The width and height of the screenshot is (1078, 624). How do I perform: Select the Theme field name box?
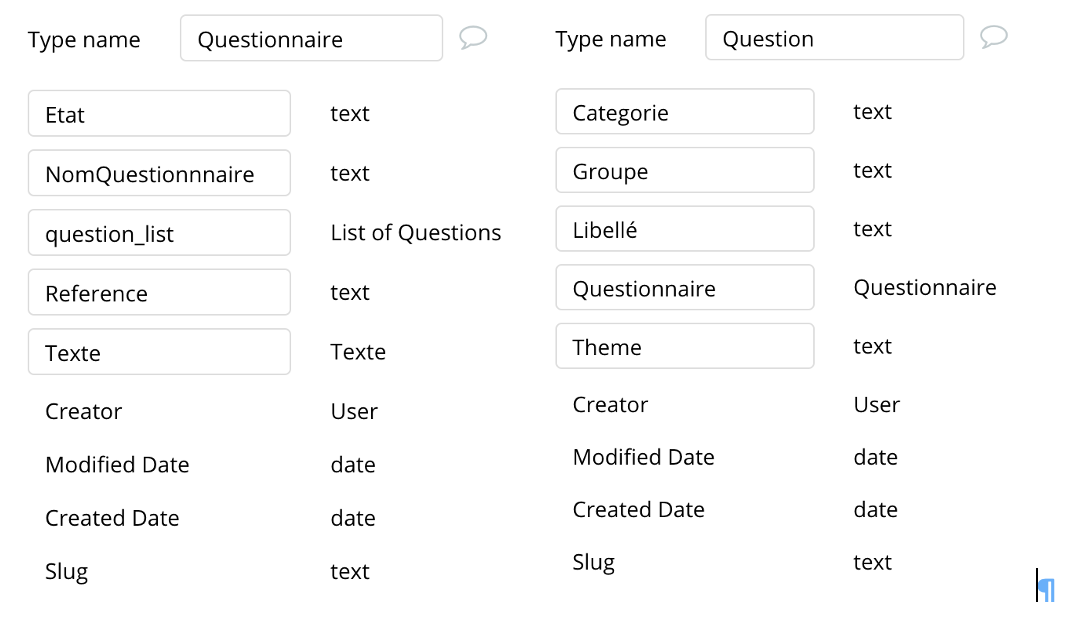coord(685,346)
